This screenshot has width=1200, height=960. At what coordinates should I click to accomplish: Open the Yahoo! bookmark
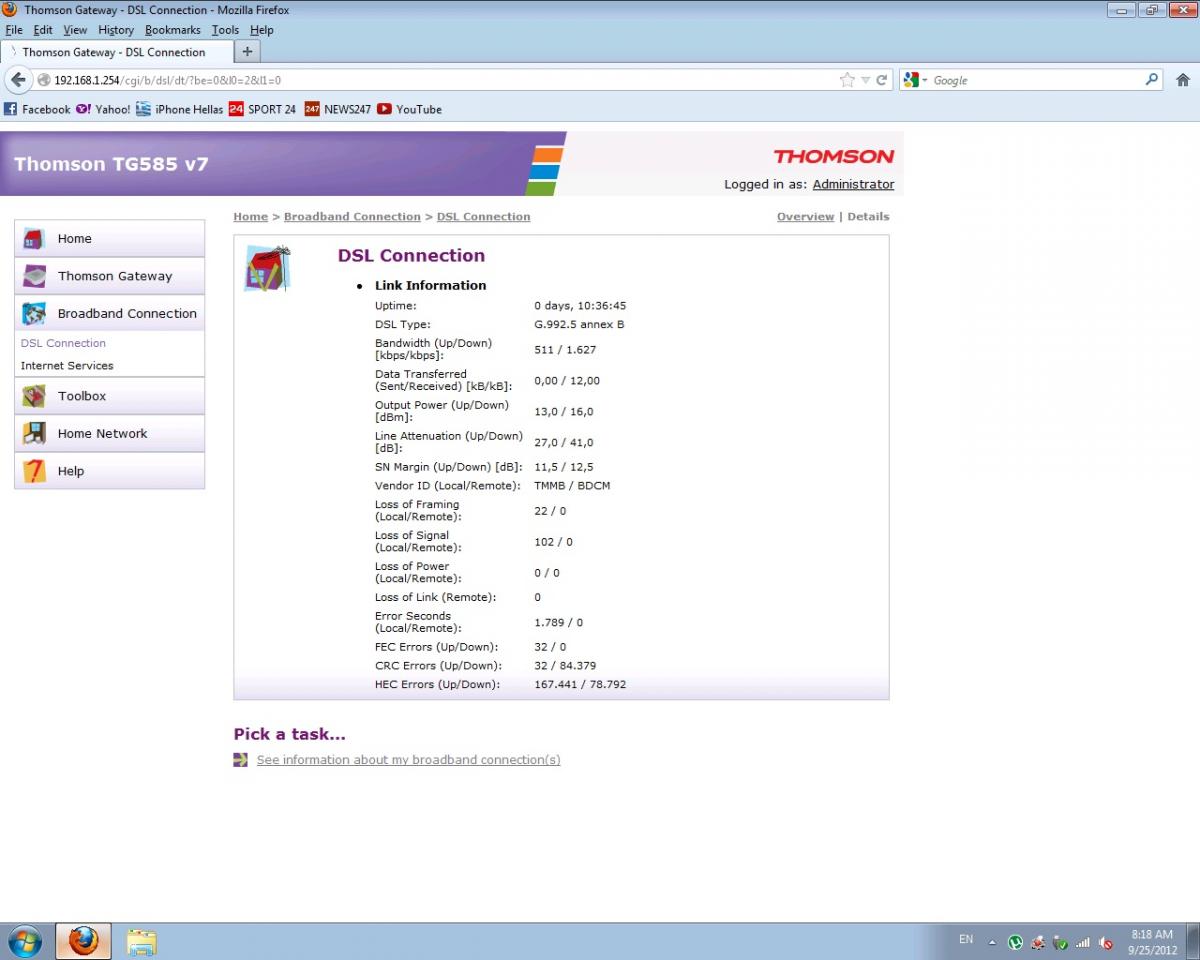103,109
